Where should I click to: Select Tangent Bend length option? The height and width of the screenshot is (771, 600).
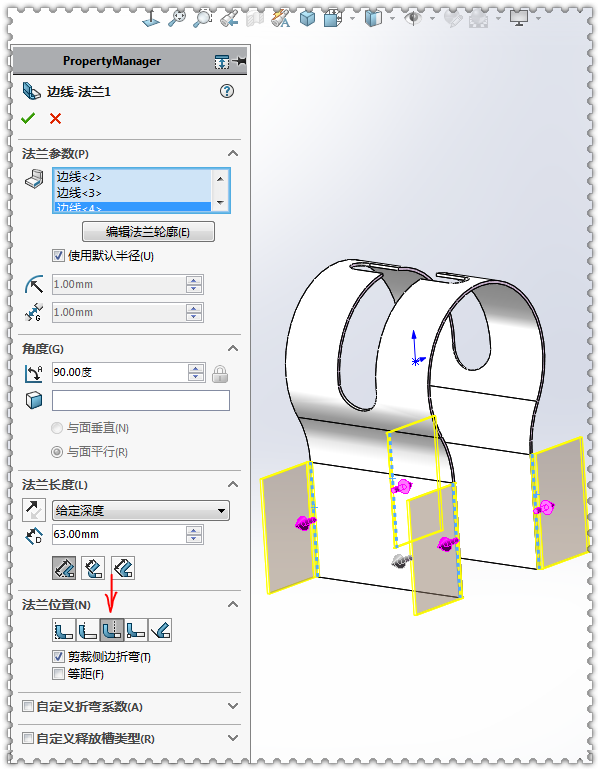pos(123,568)
